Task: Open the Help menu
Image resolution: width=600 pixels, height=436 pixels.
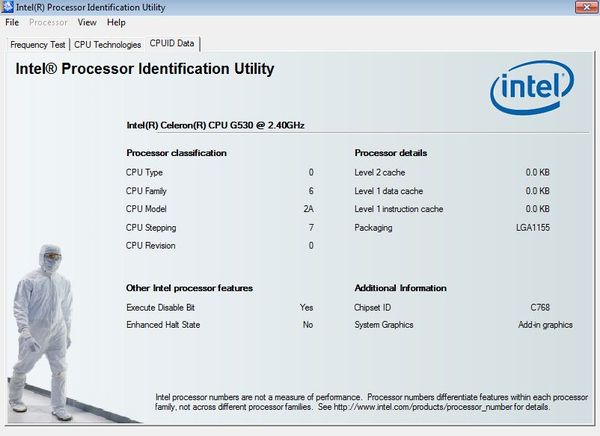Action: click(x=116, y=22)
